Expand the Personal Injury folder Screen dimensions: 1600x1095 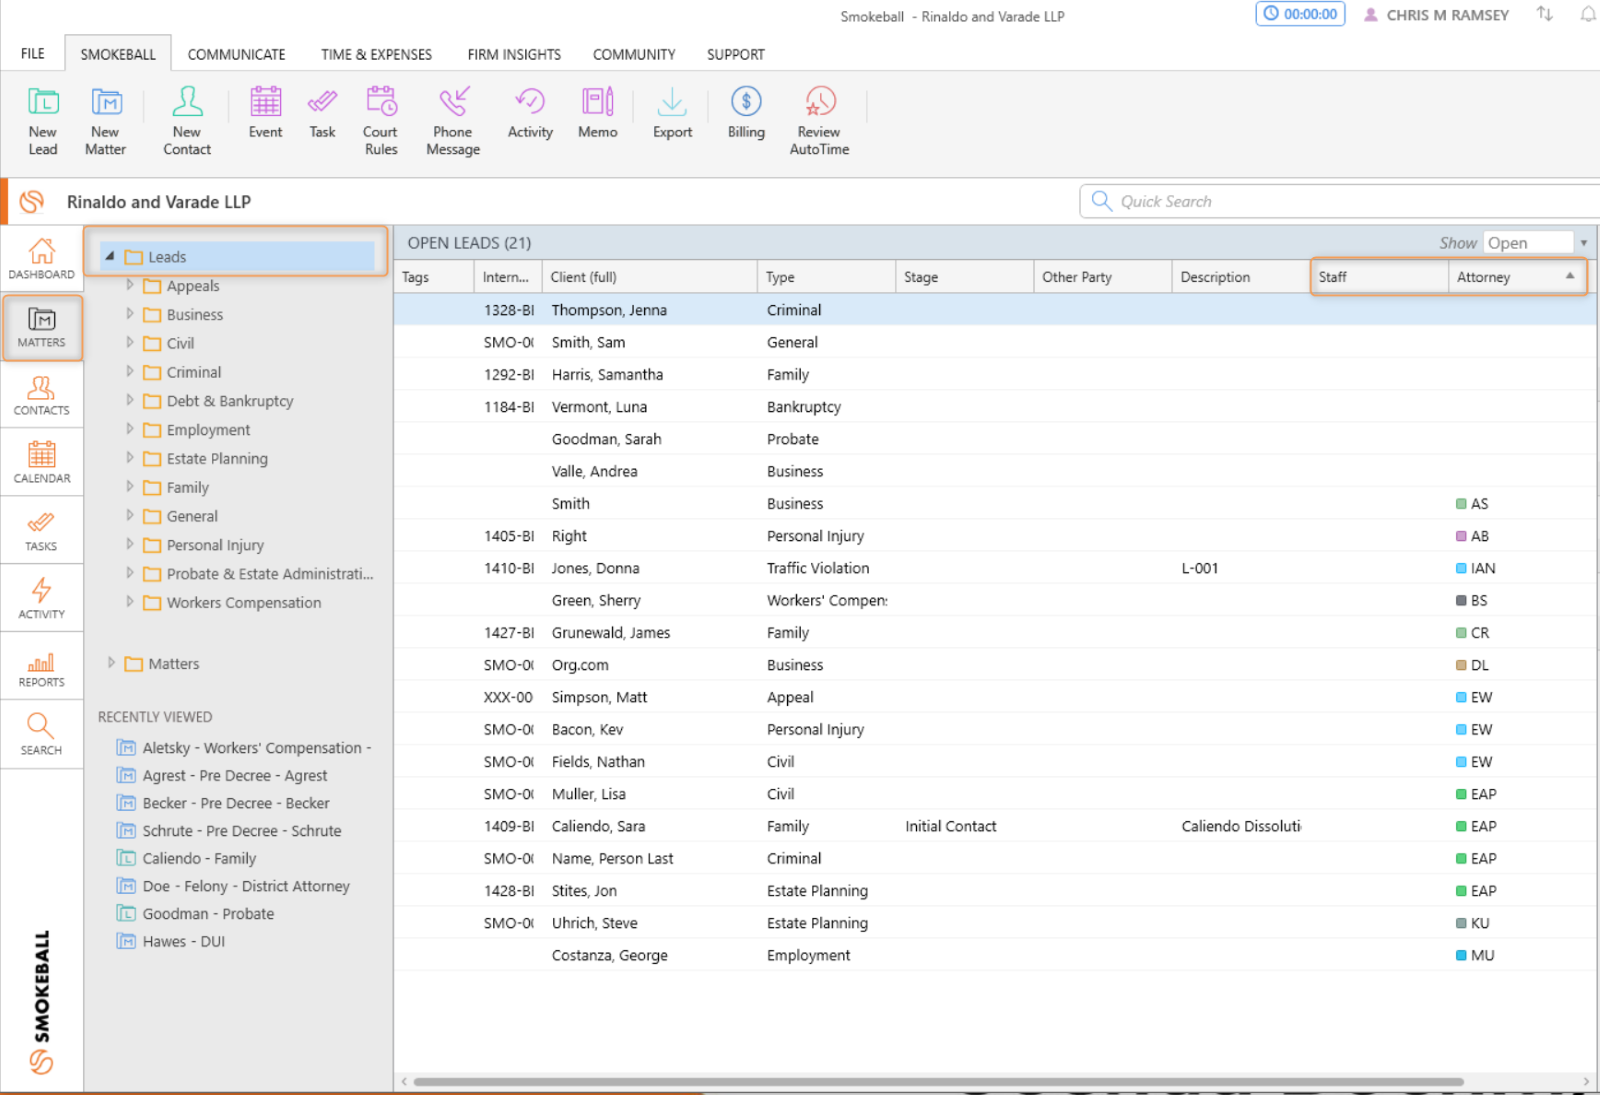(x=129, y=544)
